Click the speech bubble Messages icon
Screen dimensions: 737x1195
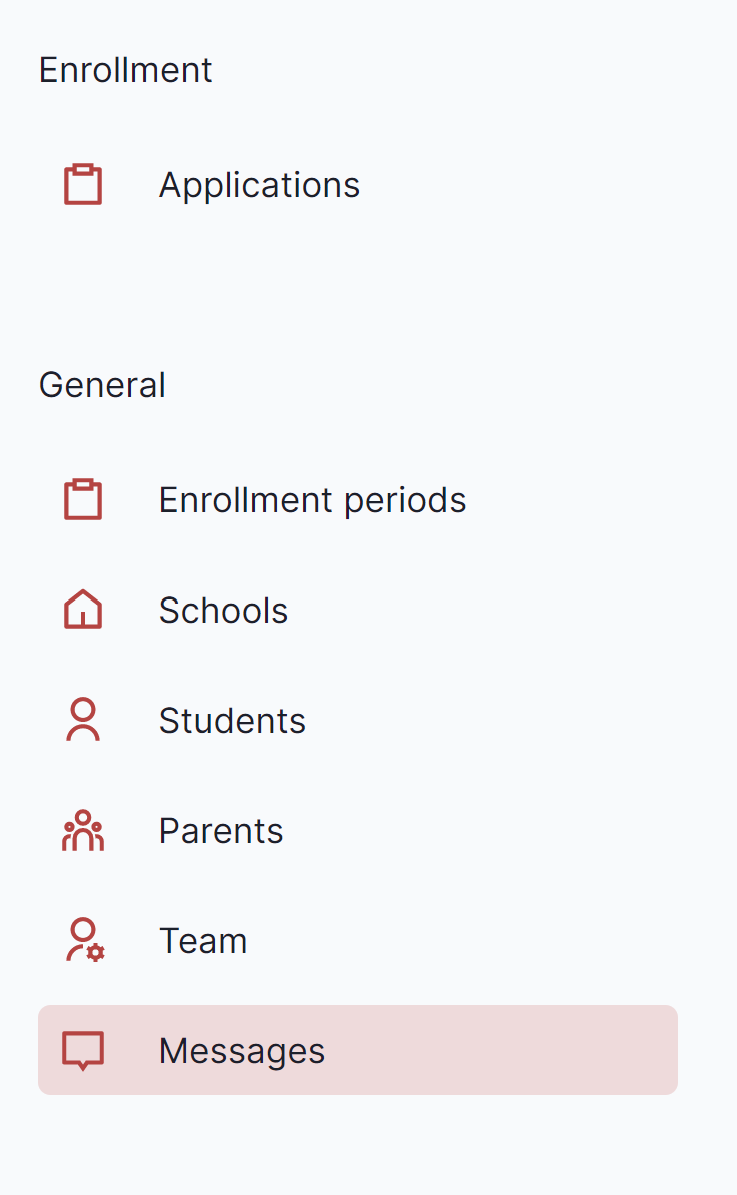pyautogui.click(x=83, y=1050)
